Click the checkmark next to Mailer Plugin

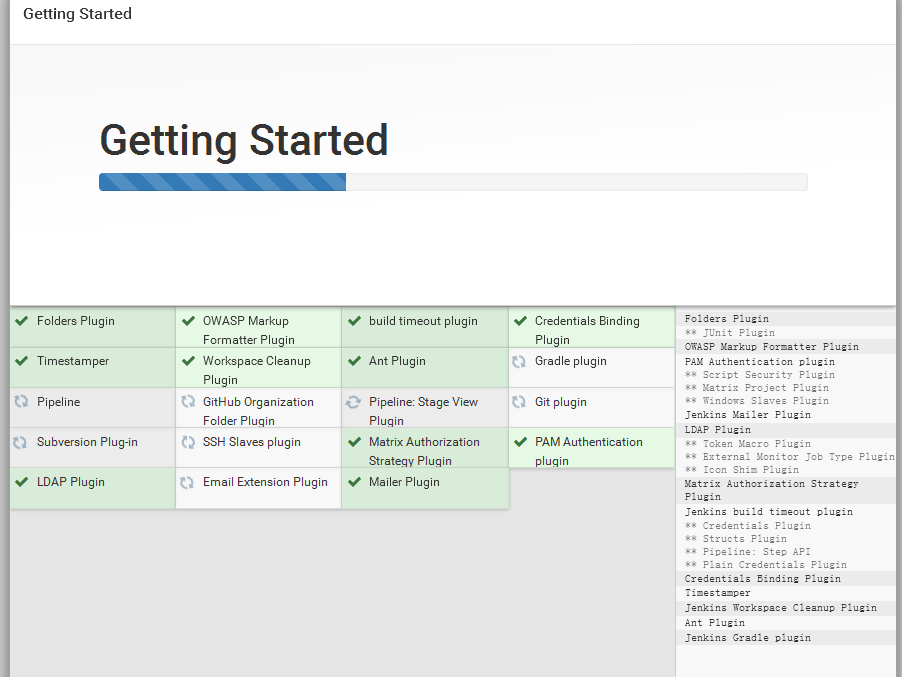354,482
